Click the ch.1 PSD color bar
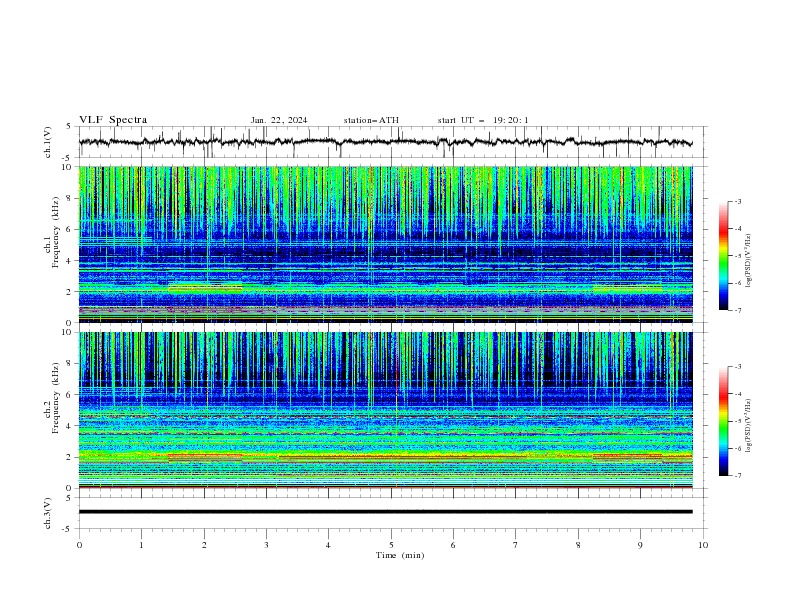 (724, 256)
